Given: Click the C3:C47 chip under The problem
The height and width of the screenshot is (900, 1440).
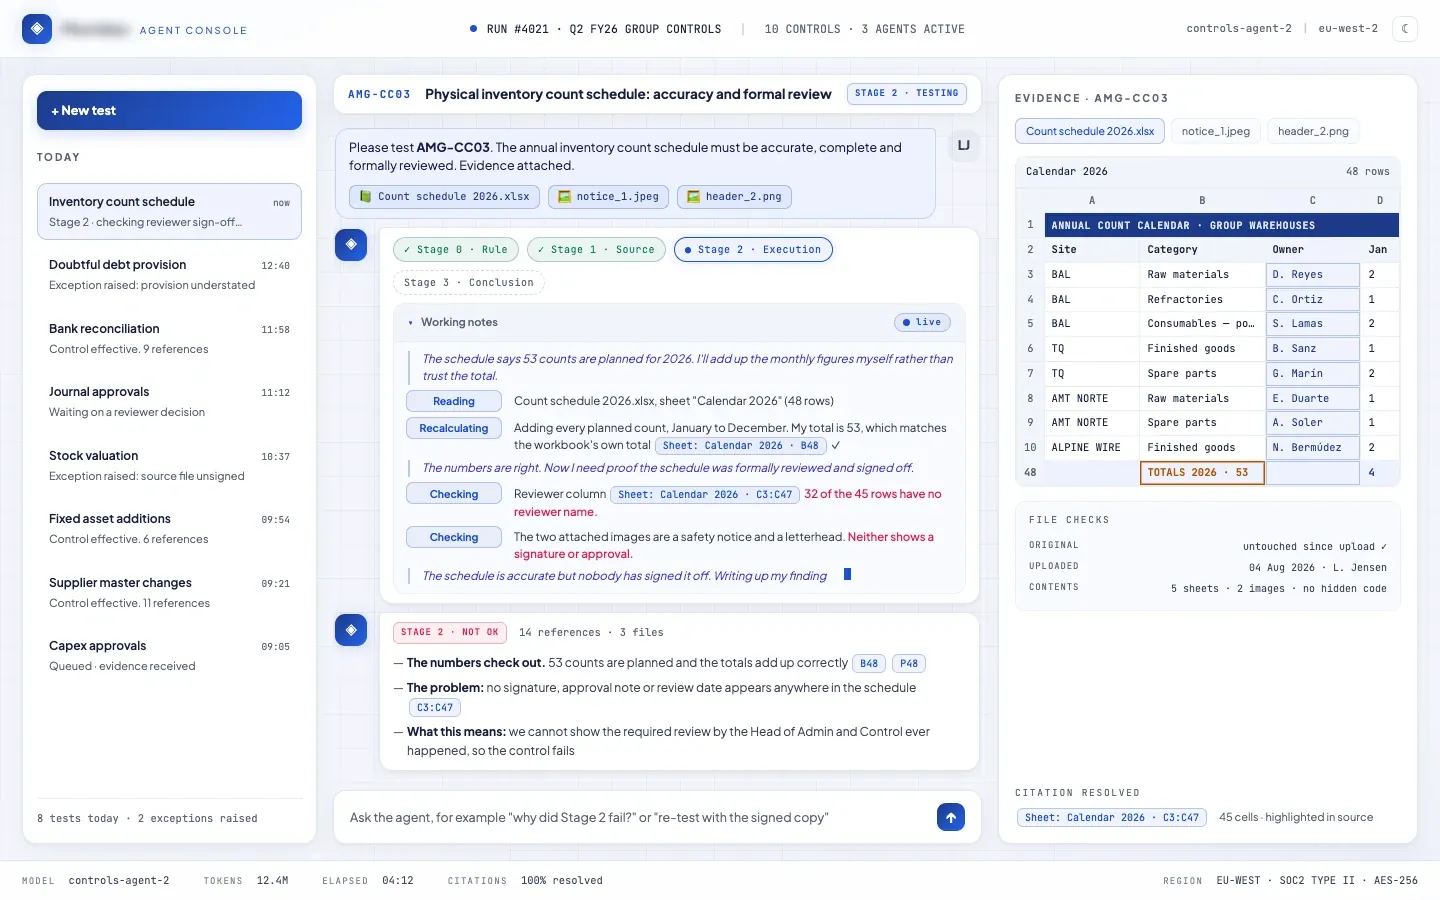Looking at the screenshot, I should point(435,707).
